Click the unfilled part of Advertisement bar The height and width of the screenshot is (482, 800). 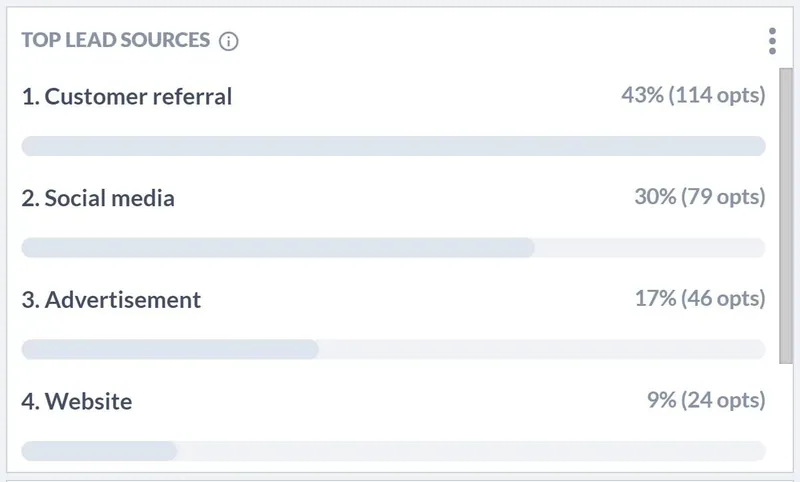(x=542, y=349)
